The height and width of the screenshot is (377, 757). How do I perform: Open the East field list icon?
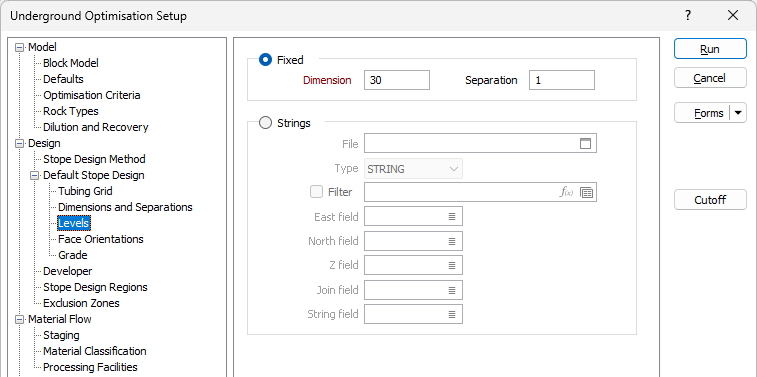click(x=452, y=217)
